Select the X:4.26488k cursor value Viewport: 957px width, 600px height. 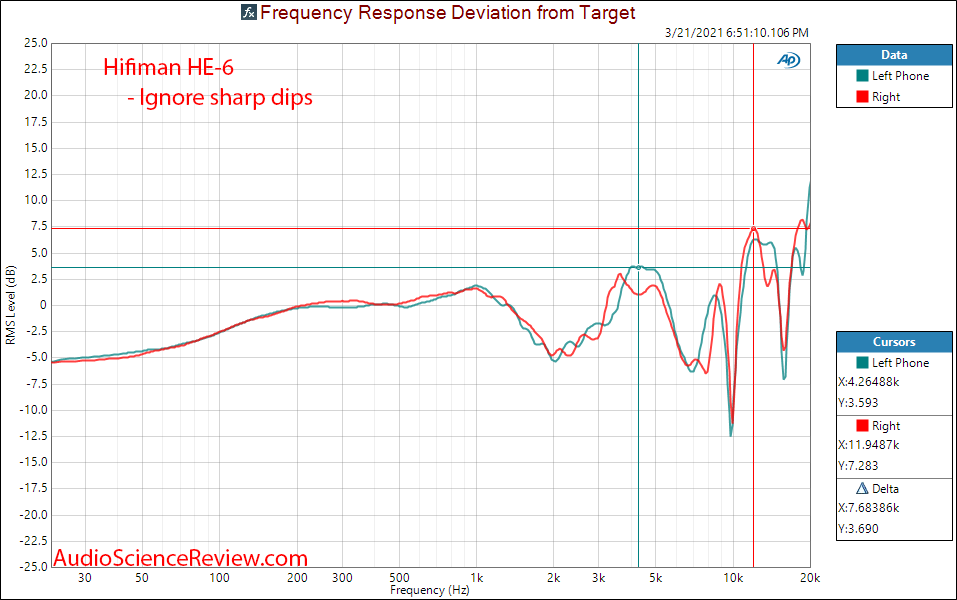[x=869, y=382]
